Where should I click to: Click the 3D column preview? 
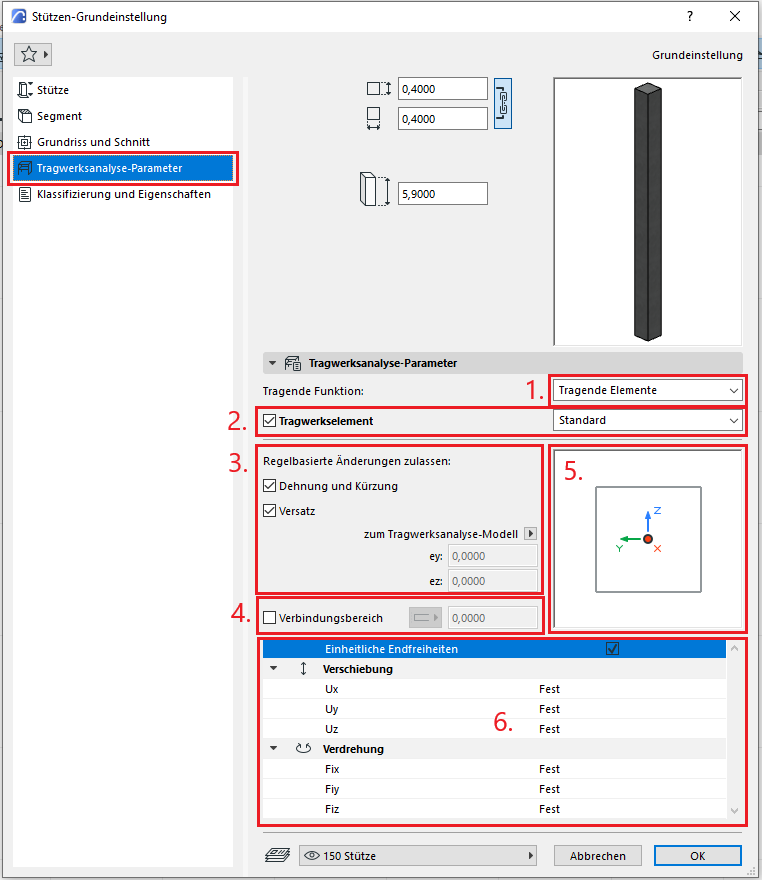click(x=648, y=212)
